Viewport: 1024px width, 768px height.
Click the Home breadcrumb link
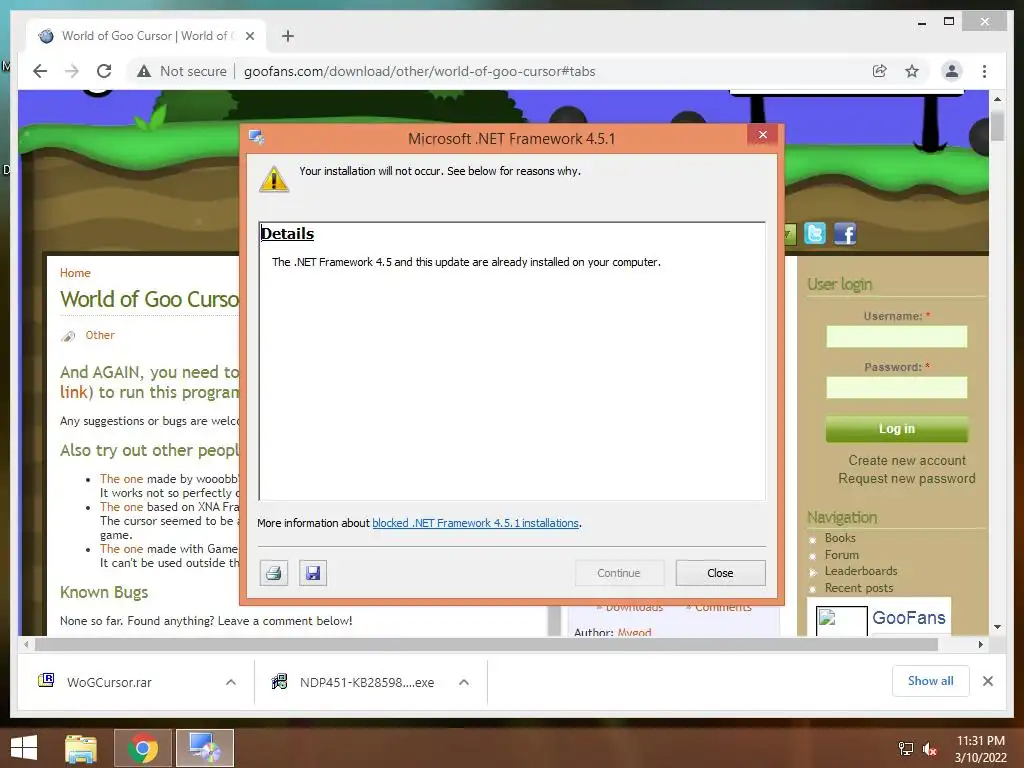point(75,273)
